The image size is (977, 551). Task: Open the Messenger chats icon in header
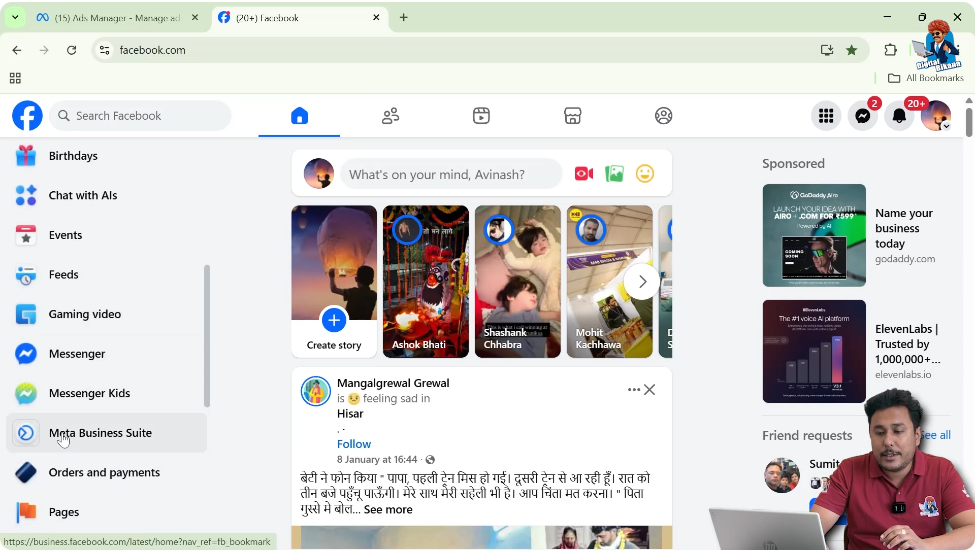point(862,116)
